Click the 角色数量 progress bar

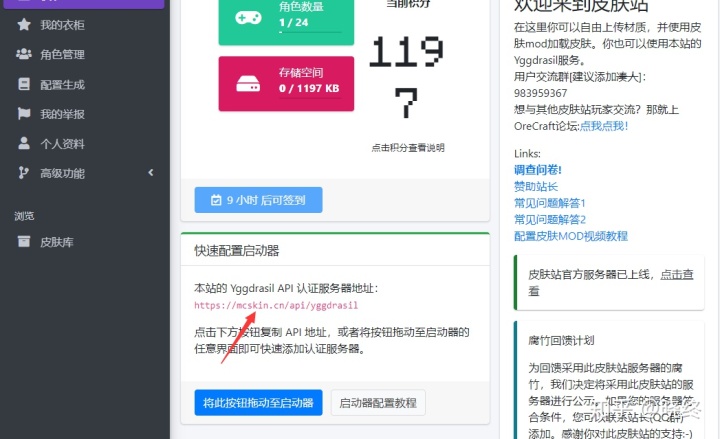(x=310, y=32)
